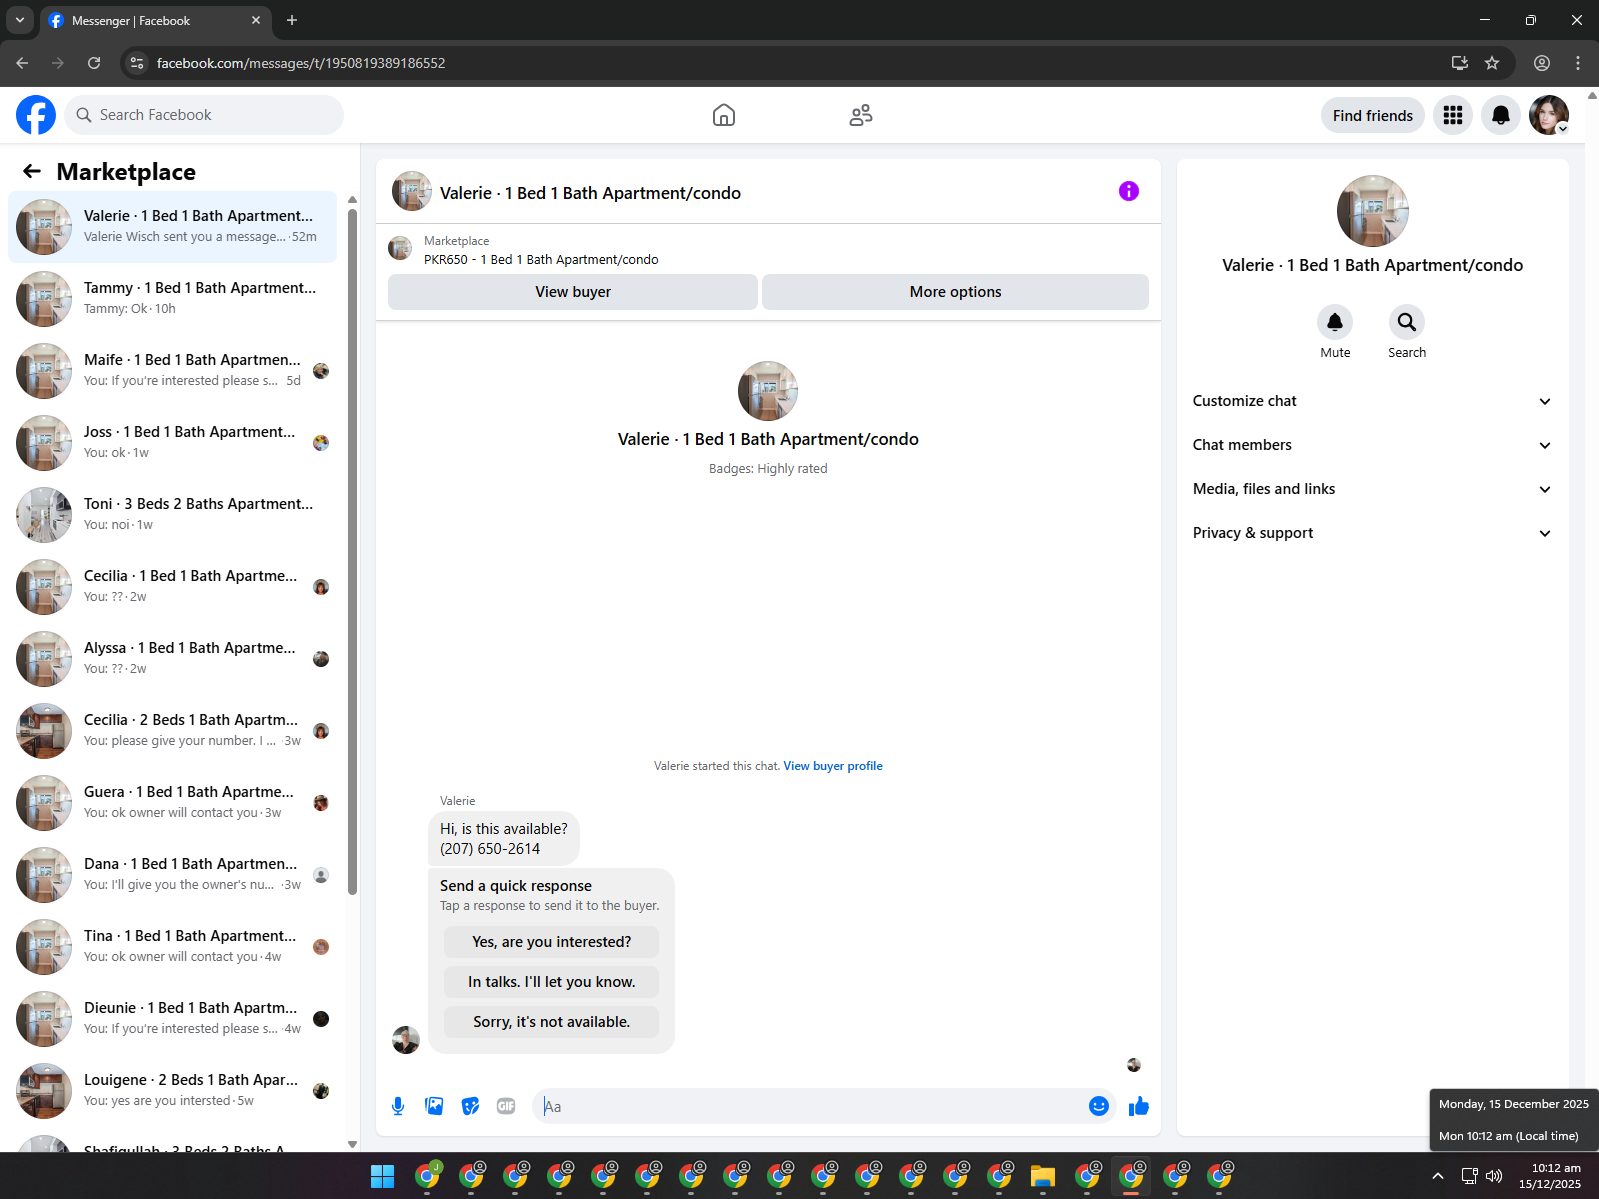Open the Valerie conversation in the list
The height and width of the screenshot is (1199, 1599).
pyautogui.click(x=172, y=227)
